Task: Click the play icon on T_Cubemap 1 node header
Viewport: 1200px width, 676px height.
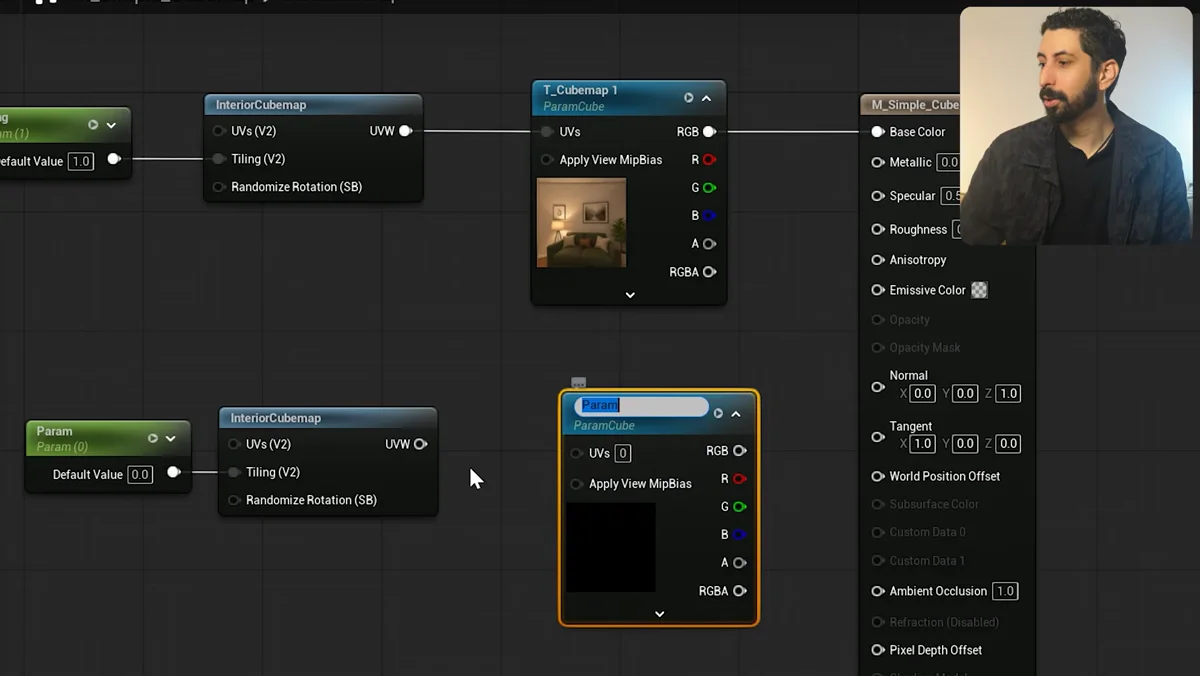Action: click(x=688, y=98)
